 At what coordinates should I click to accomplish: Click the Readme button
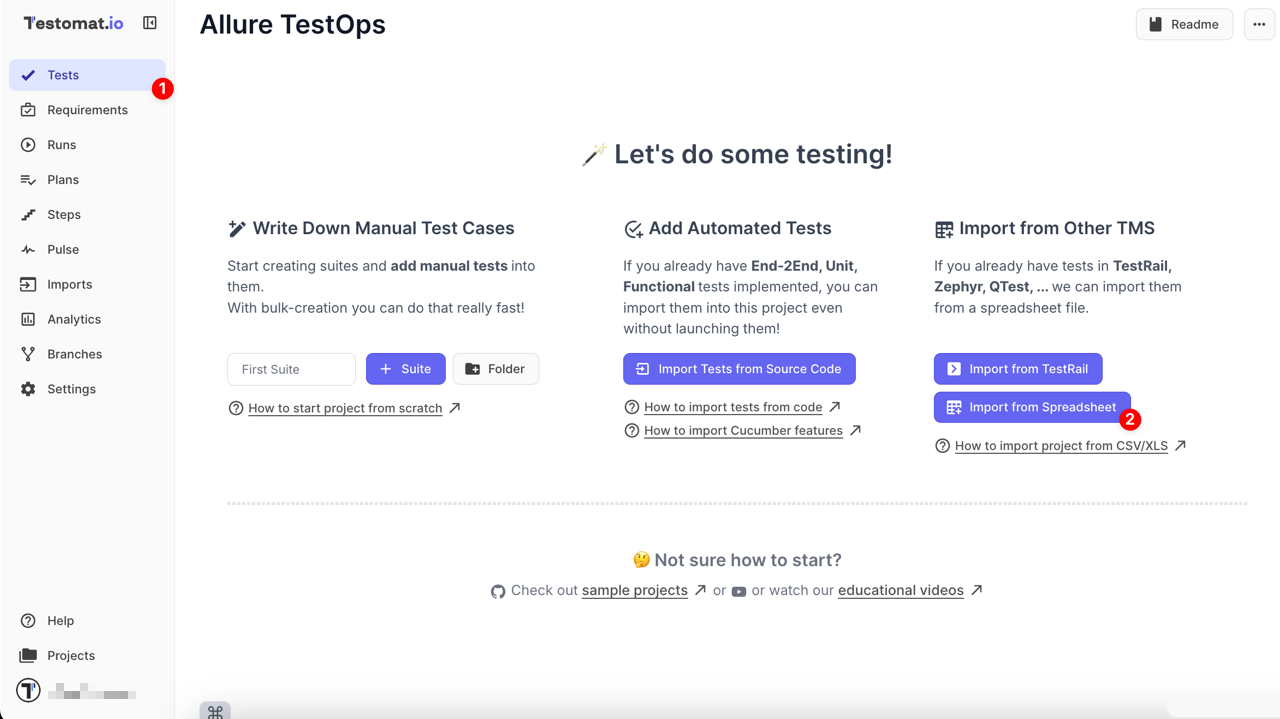point(1183,24)
